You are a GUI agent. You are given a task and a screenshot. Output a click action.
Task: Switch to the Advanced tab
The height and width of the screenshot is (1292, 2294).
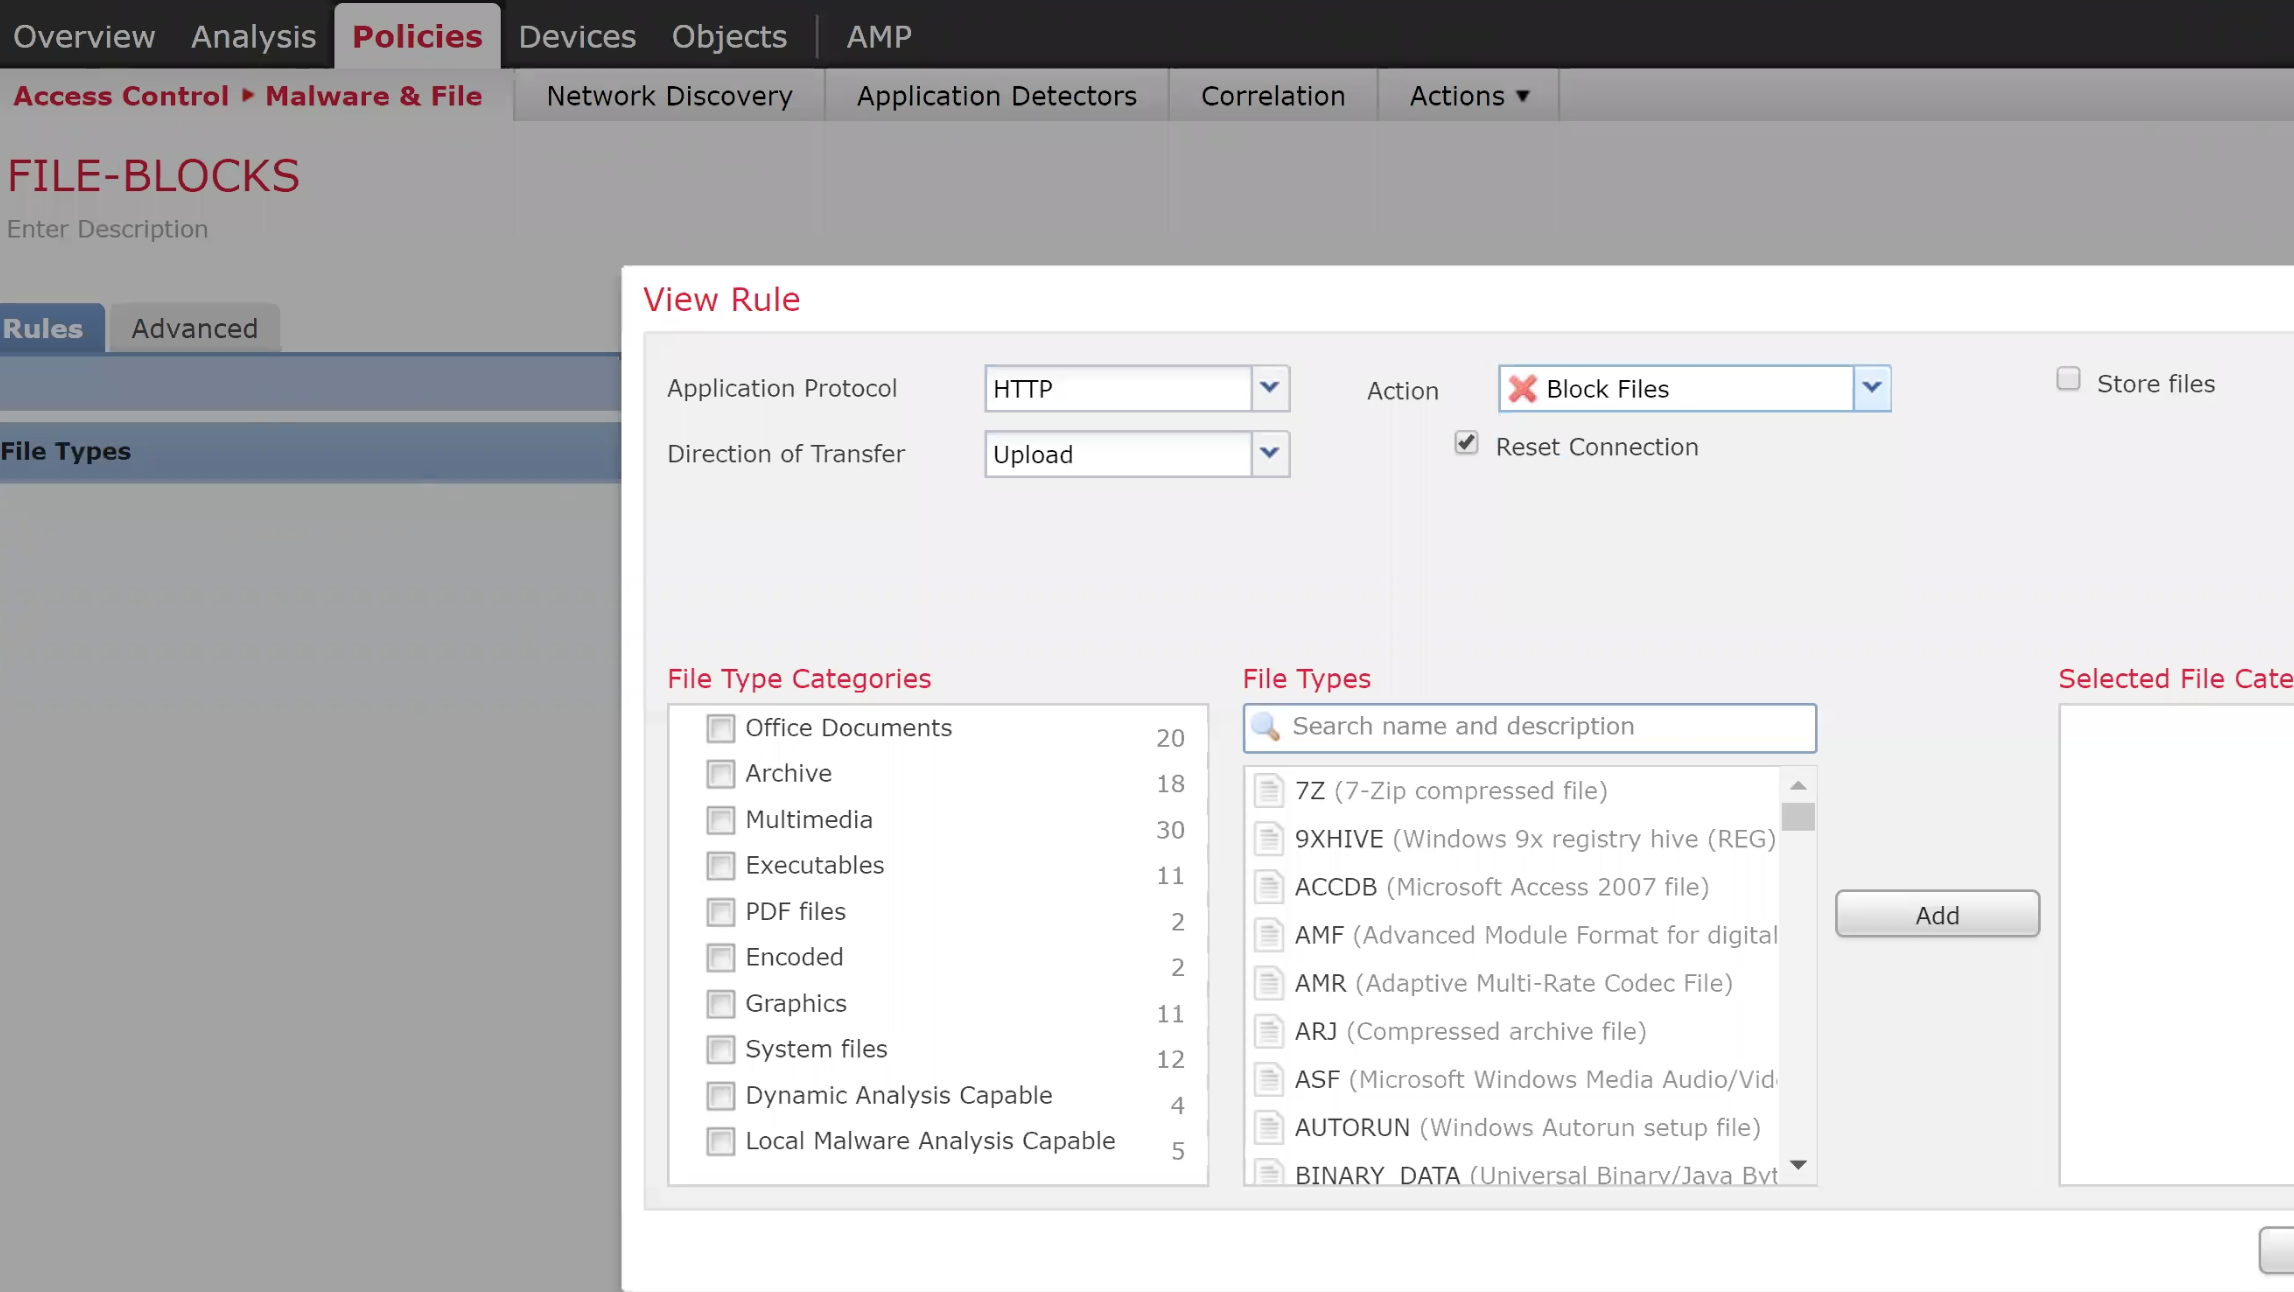click(x=194, y=329)
